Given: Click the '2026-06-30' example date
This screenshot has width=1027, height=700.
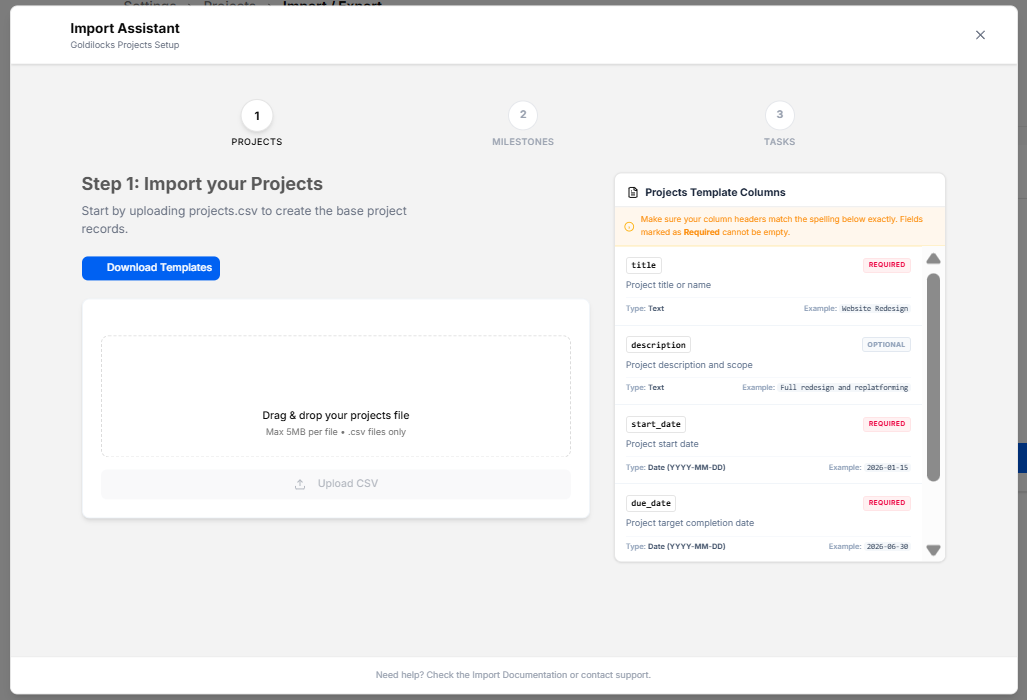Looking at the screenshot, I should pyautogui.click(x=887, y=547).
